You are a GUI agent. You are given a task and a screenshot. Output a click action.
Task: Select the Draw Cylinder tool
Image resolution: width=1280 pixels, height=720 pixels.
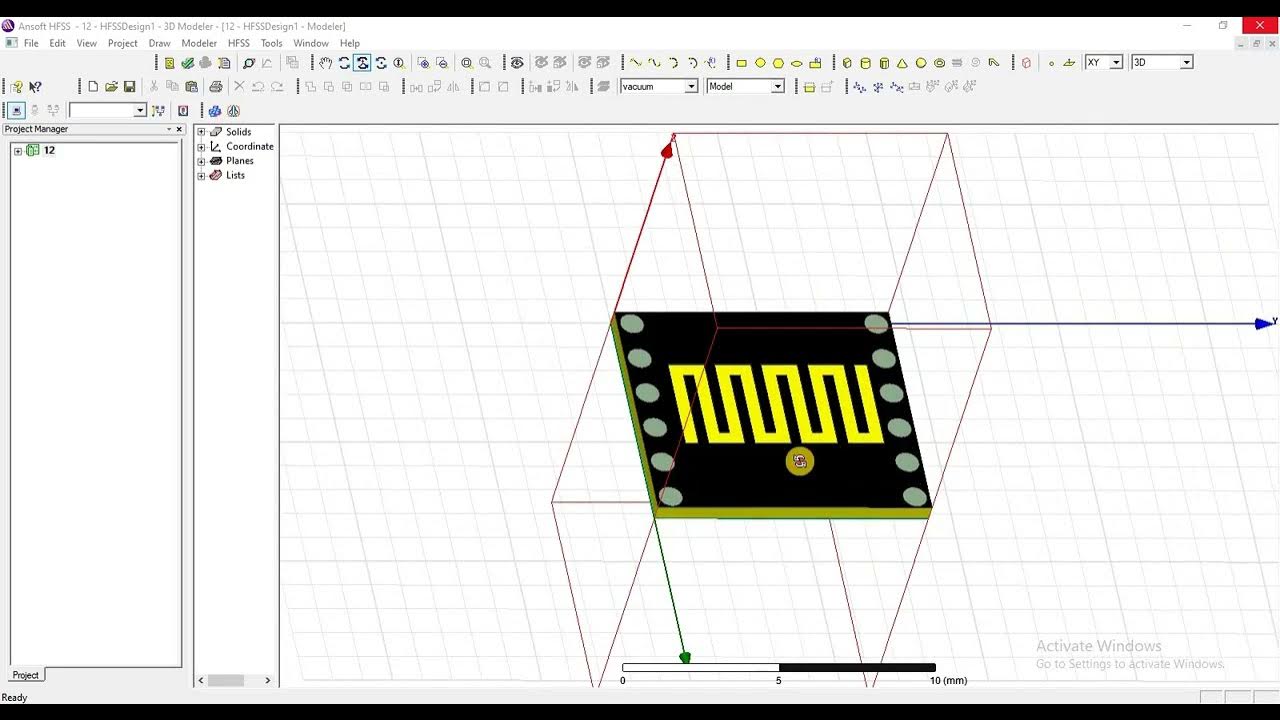pyautogui.click(x=865, y=63)
